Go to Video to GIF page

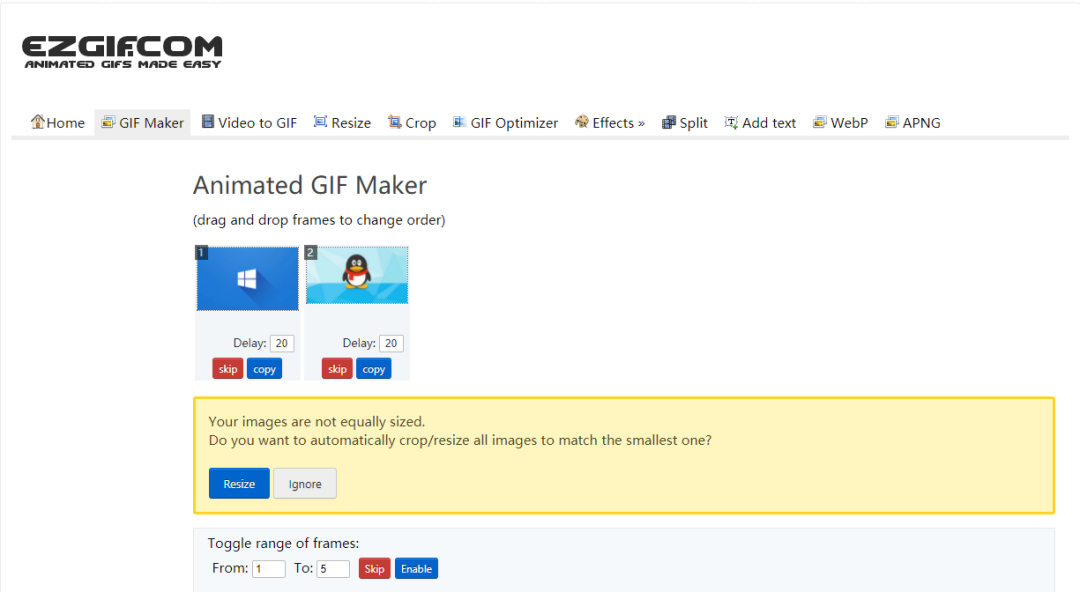coord(258,123)
